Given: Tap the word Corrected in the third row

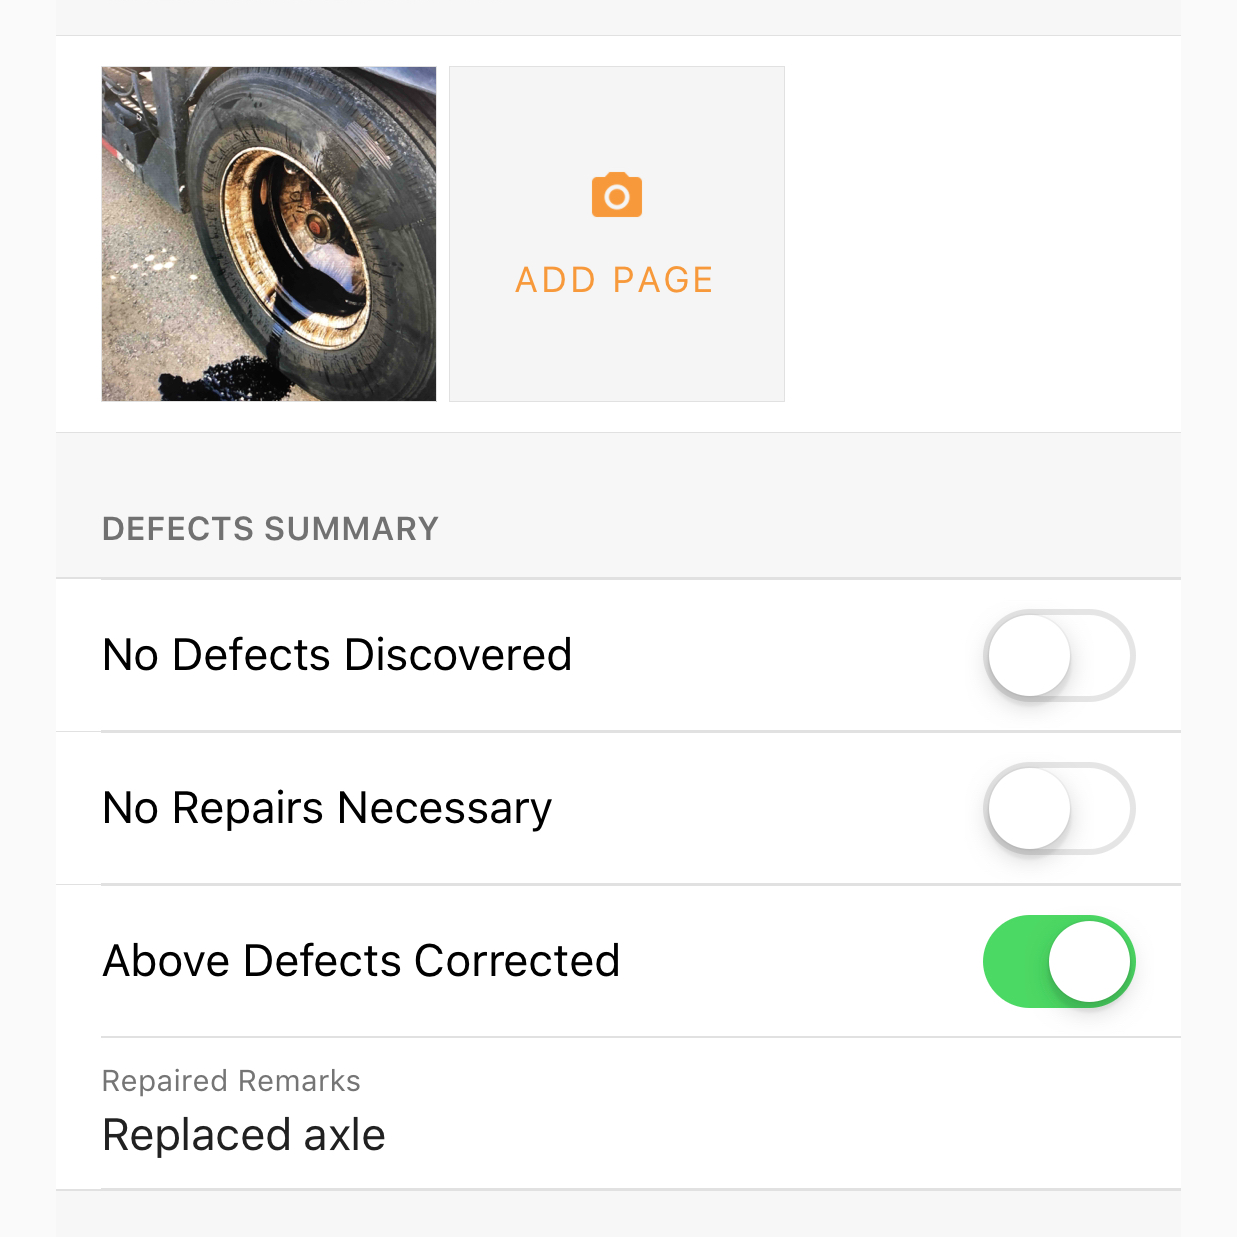Looking at the screenshot, I should coord(517,961).
